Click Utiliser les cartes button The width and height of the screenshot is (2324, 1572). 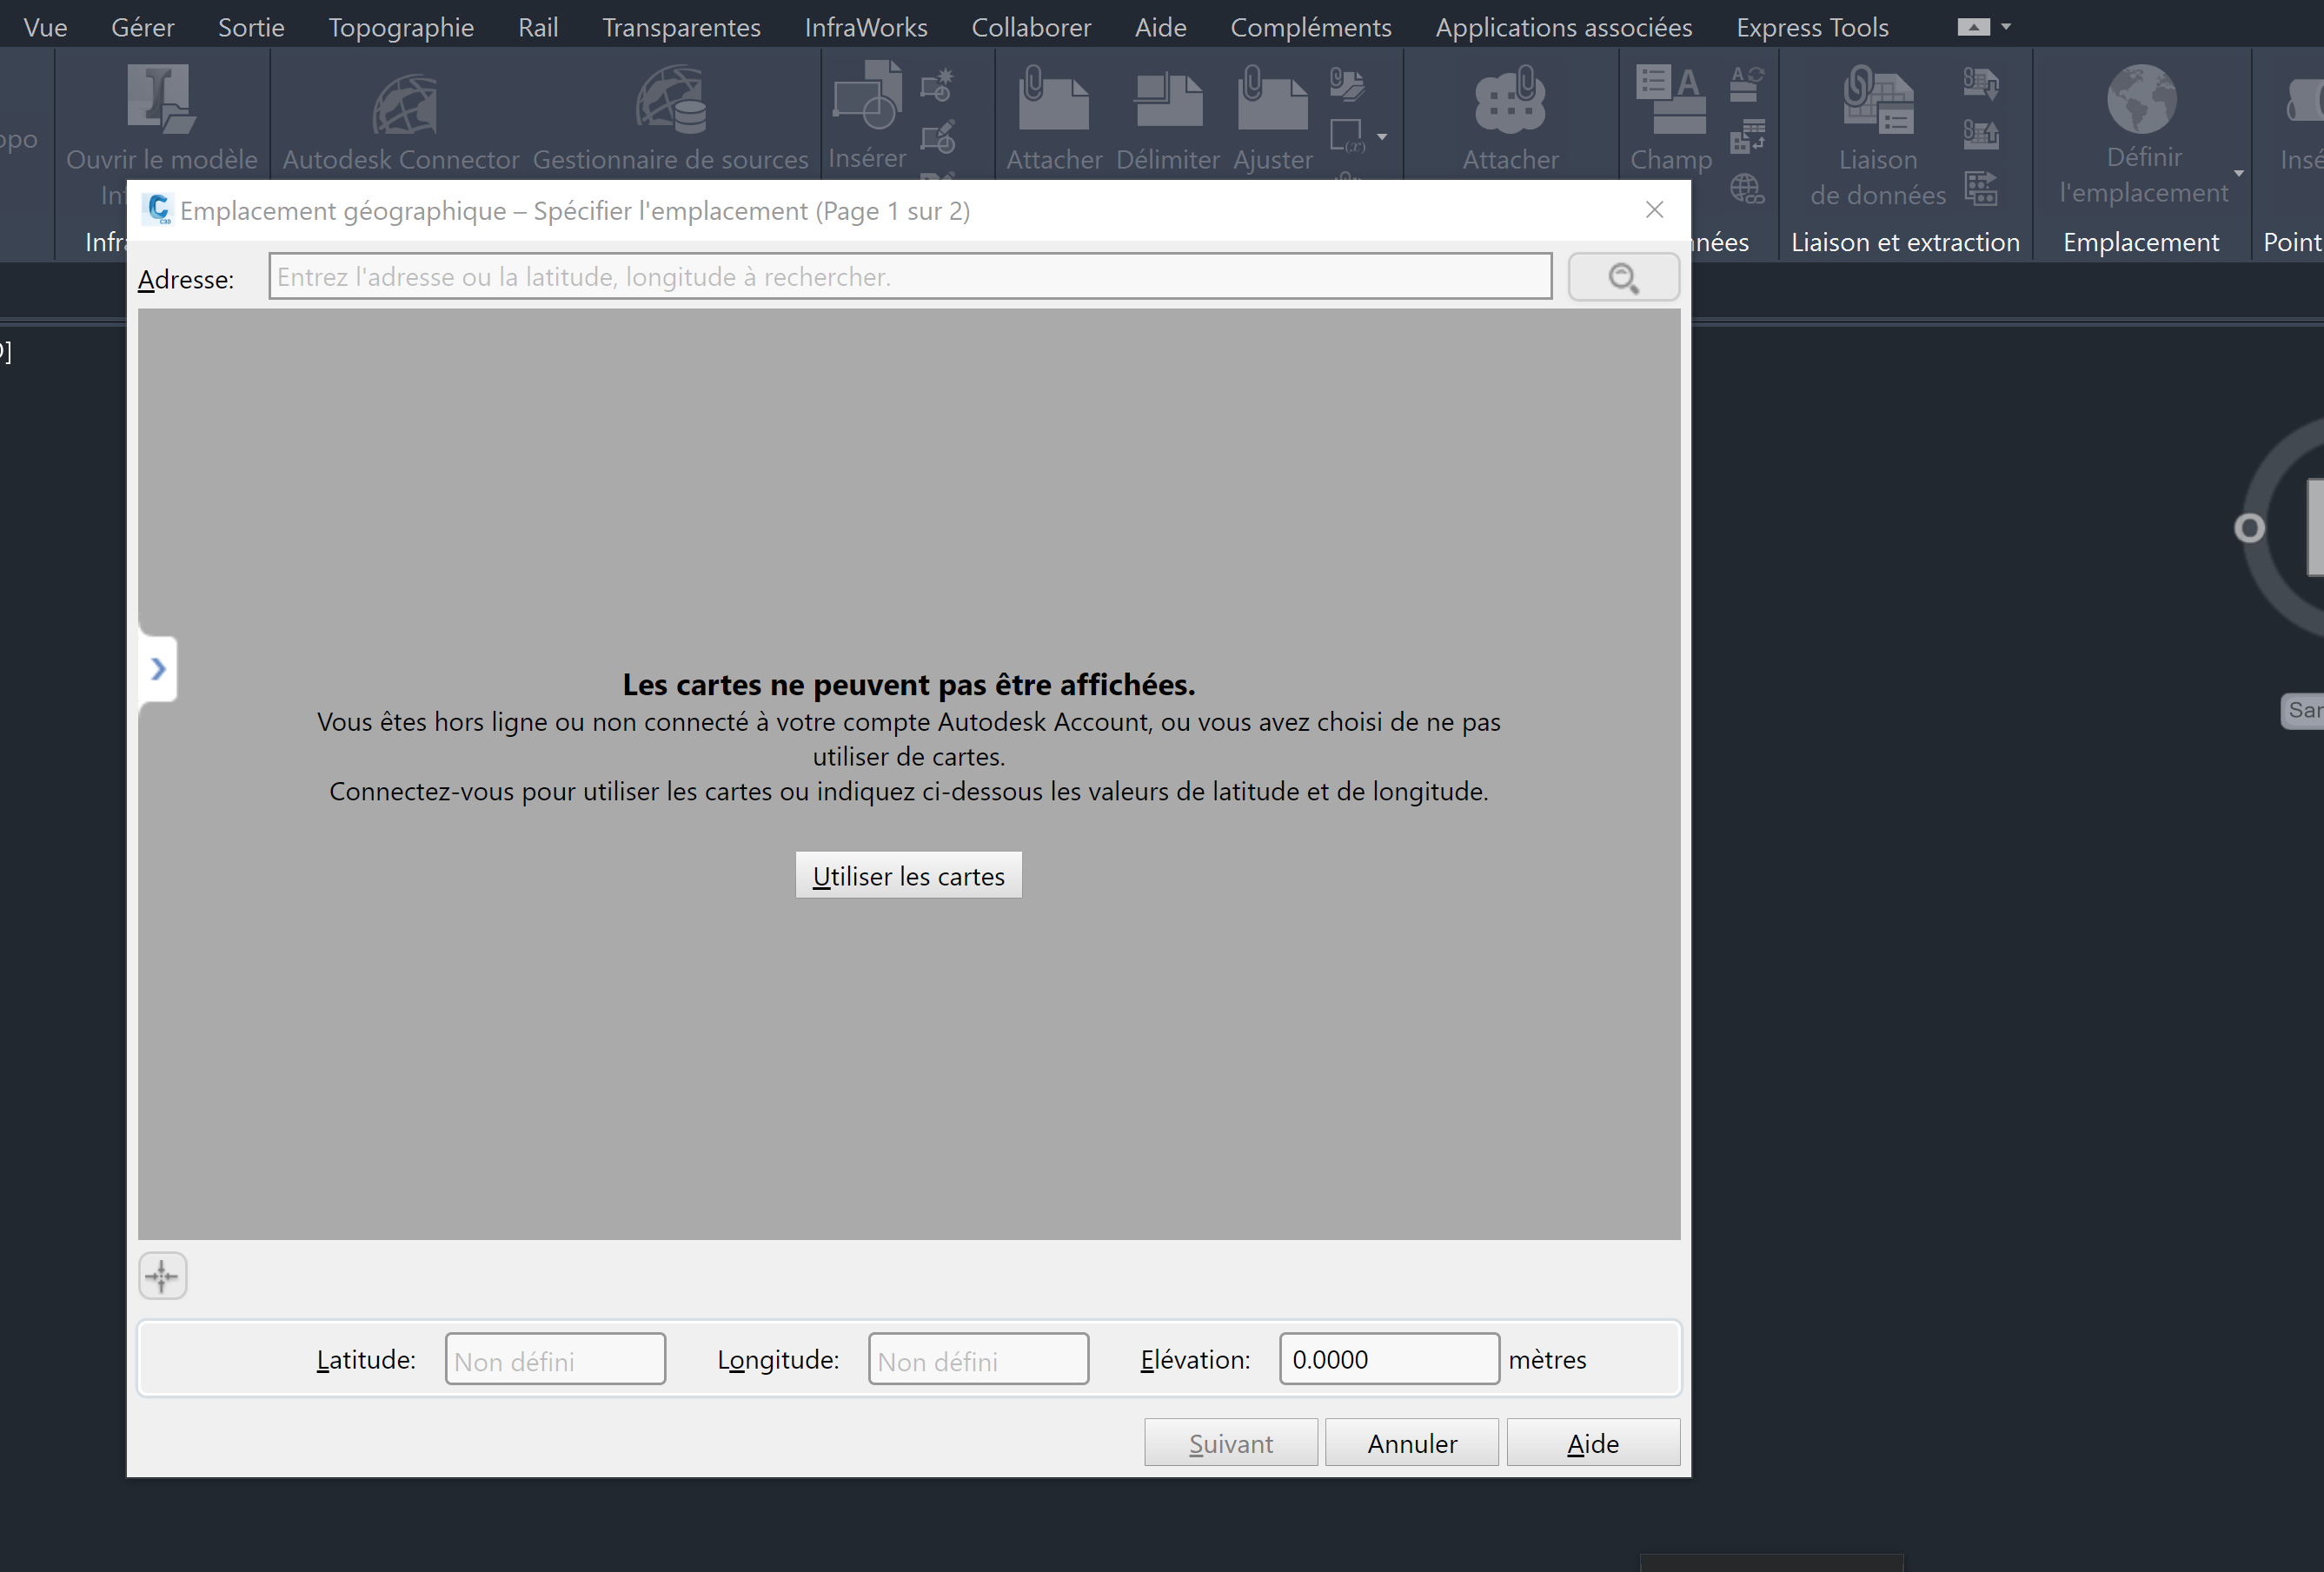pyautogui.click(x=907, y=875)
